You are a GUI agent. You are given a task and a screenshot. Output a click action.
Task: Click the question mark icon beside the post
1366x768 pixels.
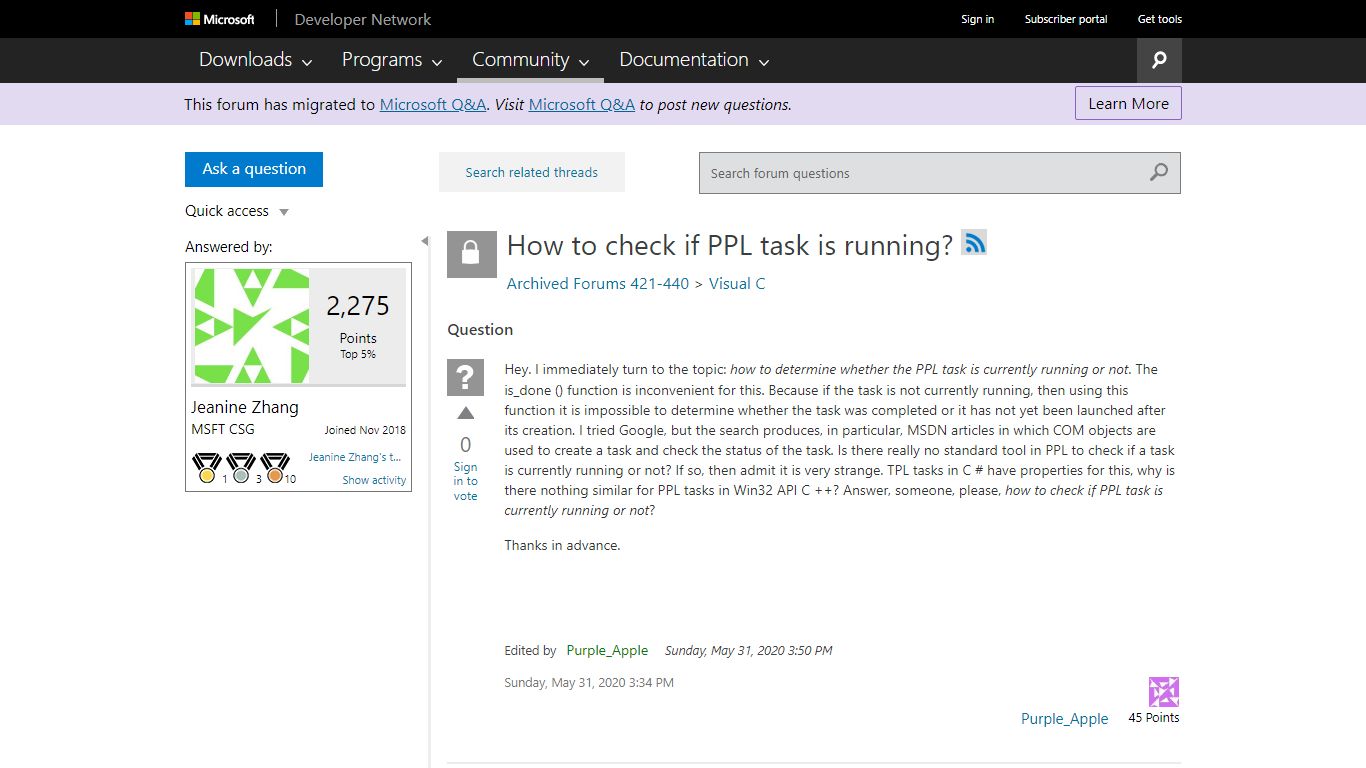coord(465,378)
